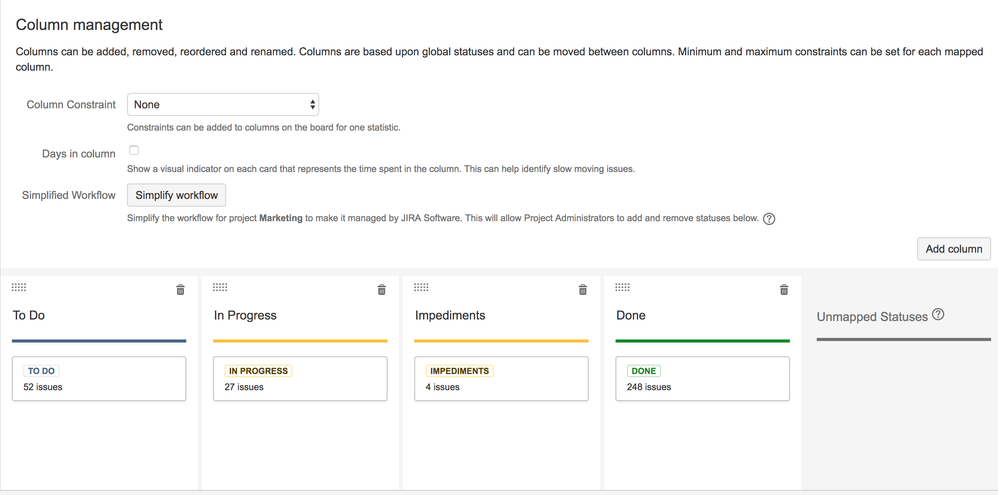Select the TO DO status card
The height and width of the screenshot is (495, 998).
(x=99, y=379)
